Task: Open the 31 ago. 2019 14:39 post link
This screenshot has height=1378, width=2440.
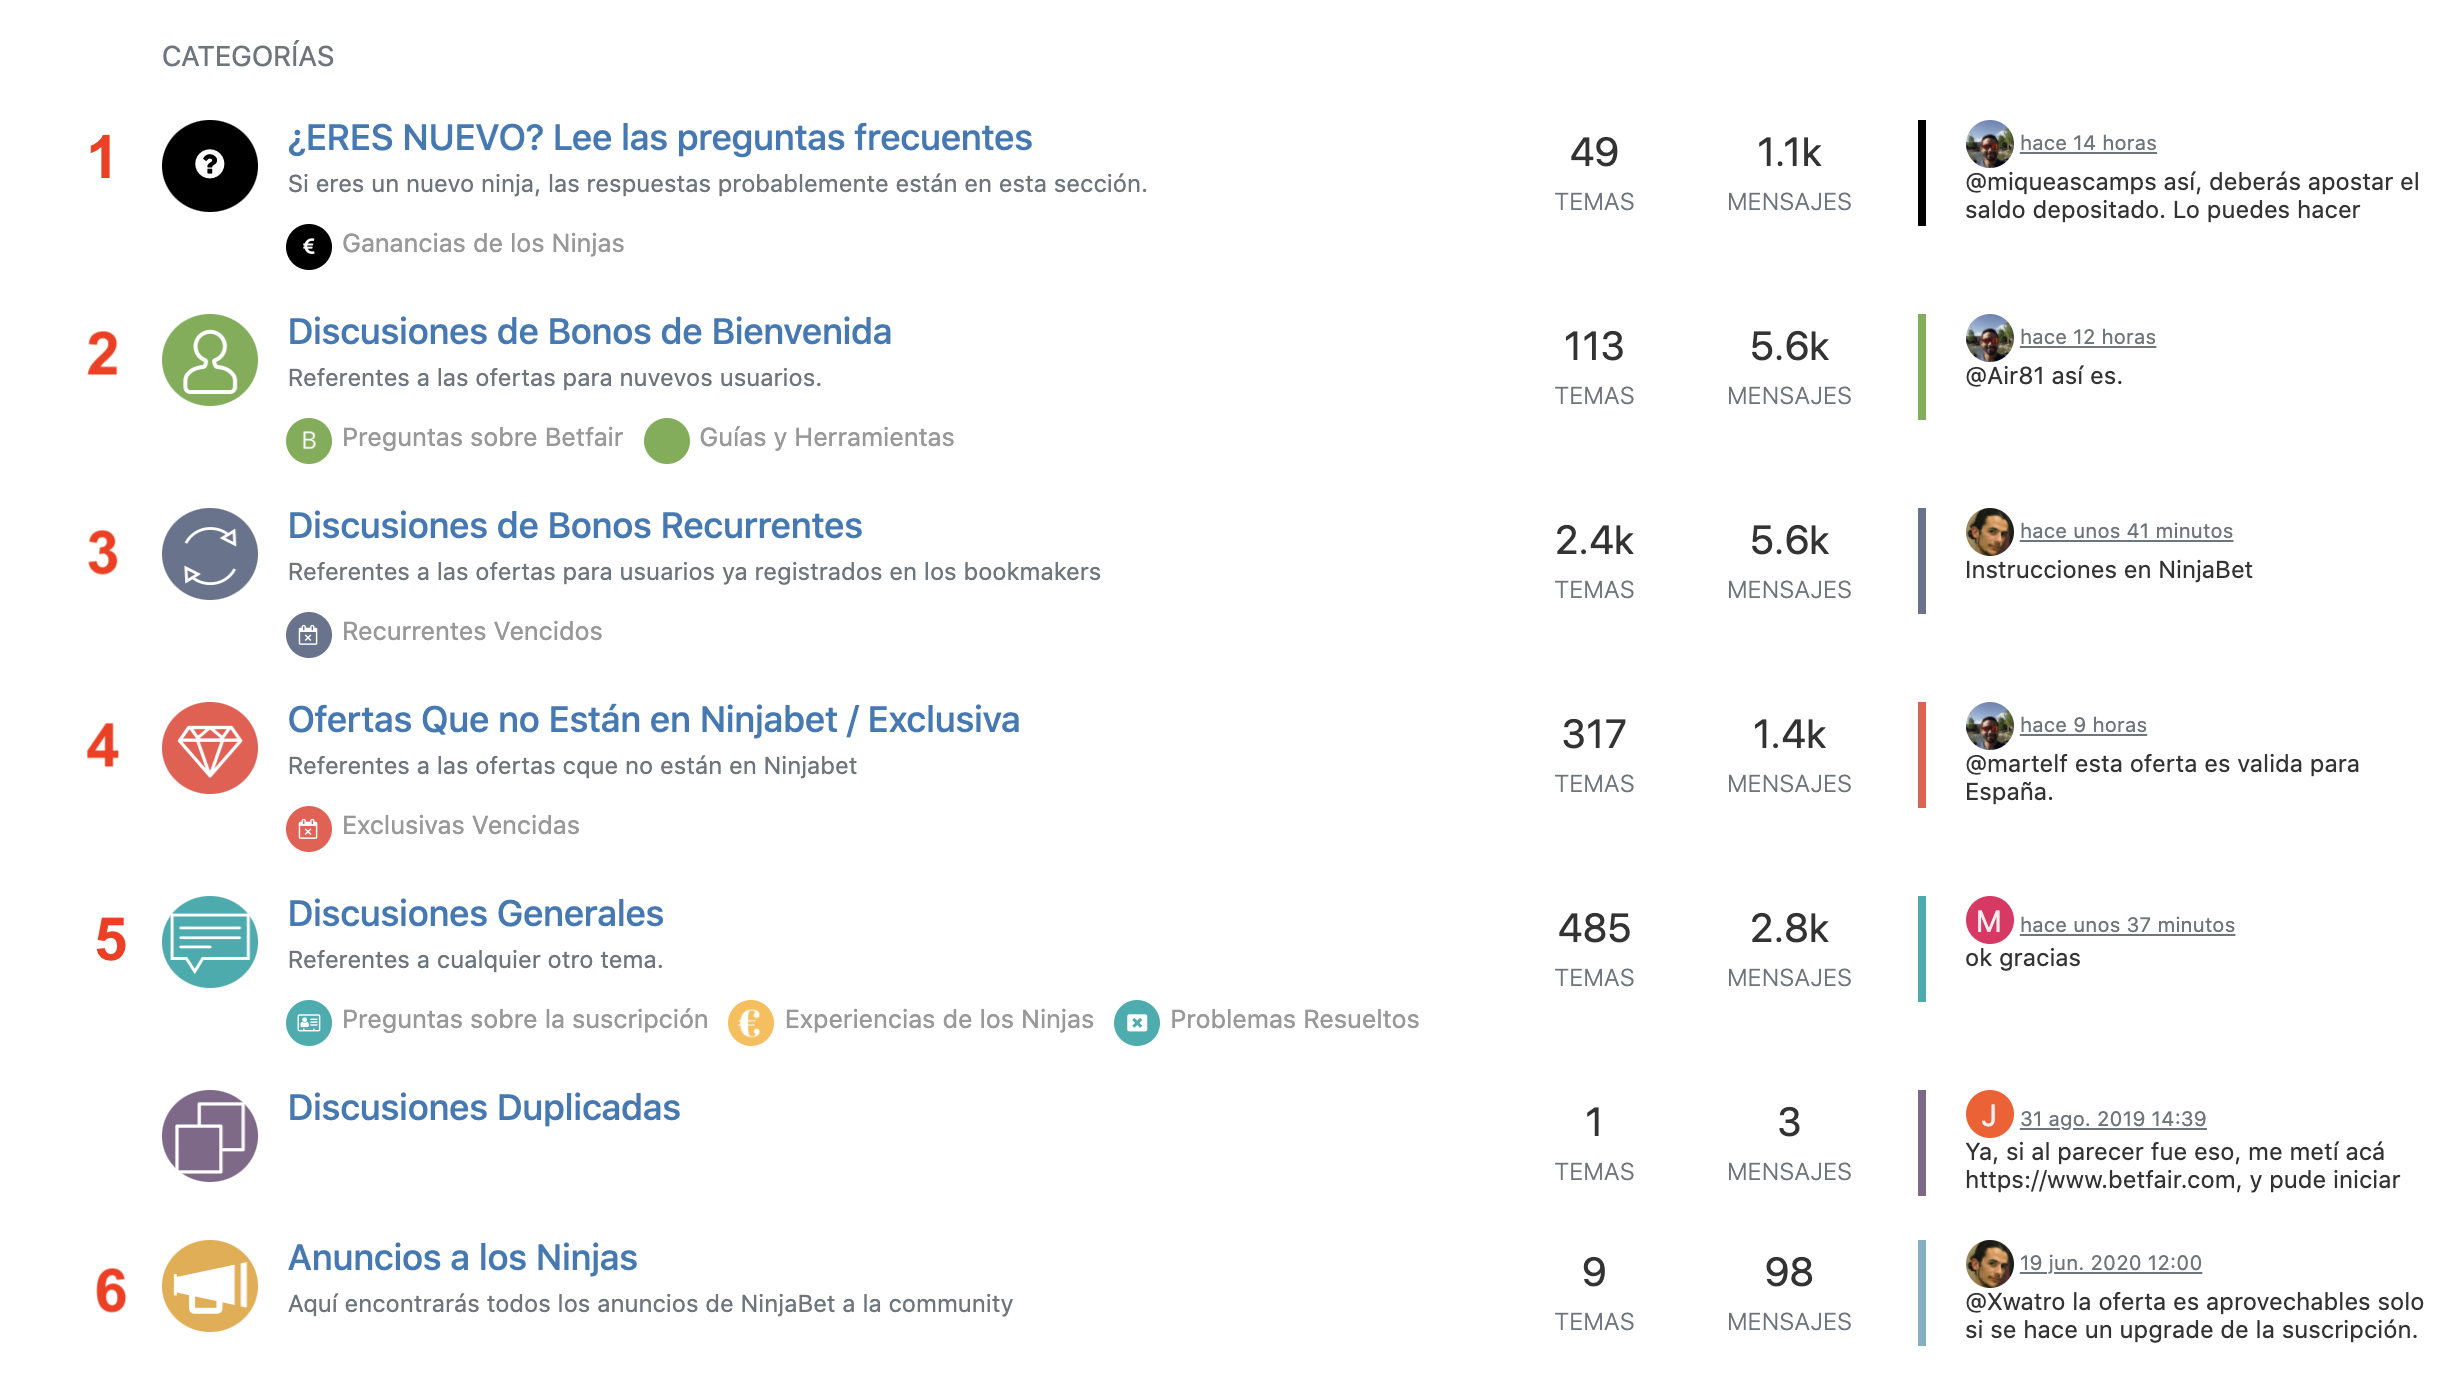Action: [x=2113, y=1119]
